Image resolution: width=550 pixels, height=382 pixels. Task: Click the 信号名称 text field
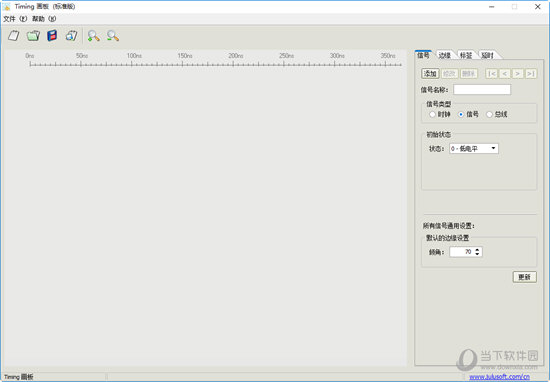482,89
